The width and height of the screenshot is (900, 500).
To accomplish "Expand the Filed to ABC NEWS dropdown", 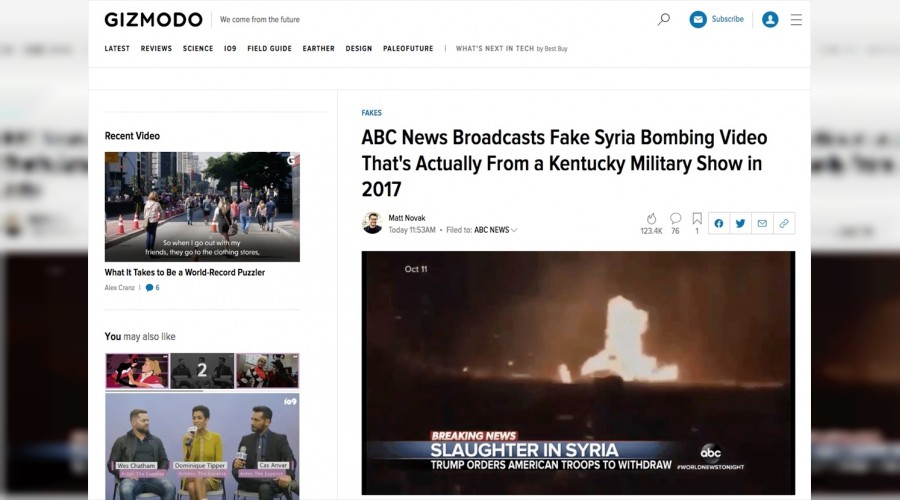I will (495, 230).
